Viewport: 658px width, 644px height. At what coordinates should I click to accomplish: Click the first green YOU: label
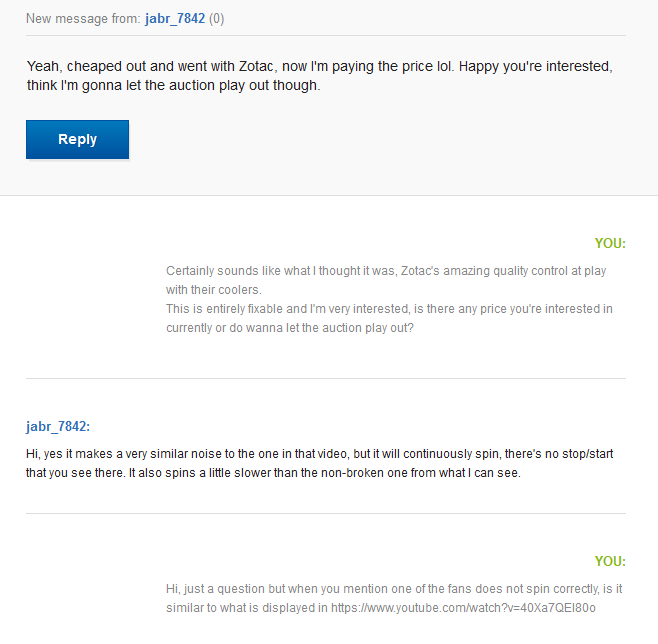[x=610, y=243]
